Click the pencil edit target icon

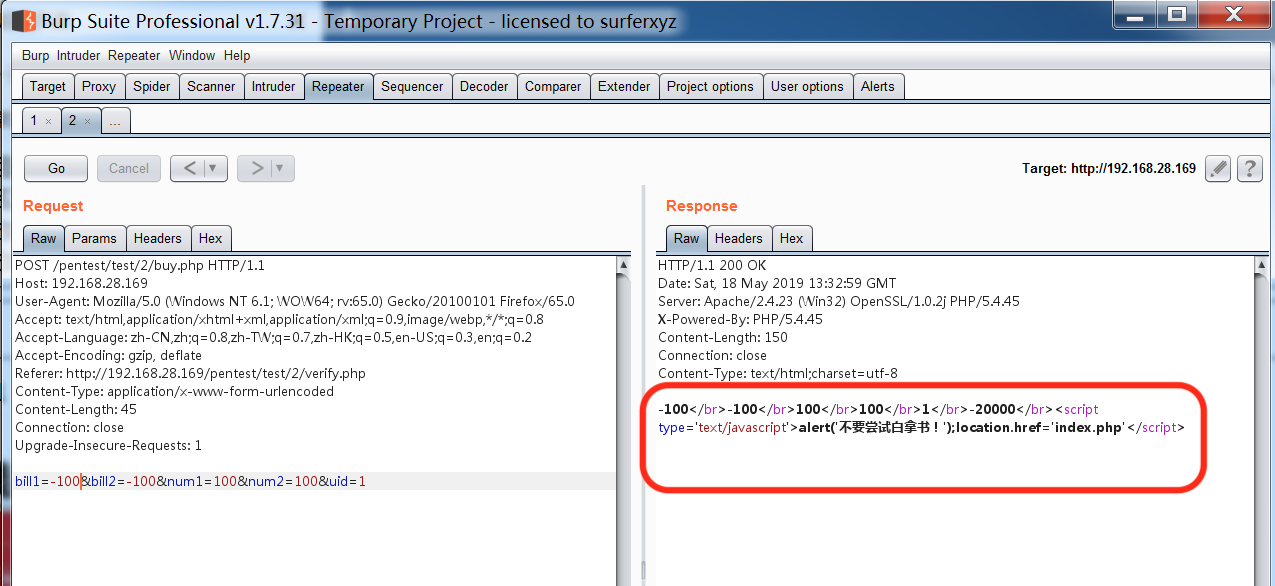click(x=1217, y=168)
